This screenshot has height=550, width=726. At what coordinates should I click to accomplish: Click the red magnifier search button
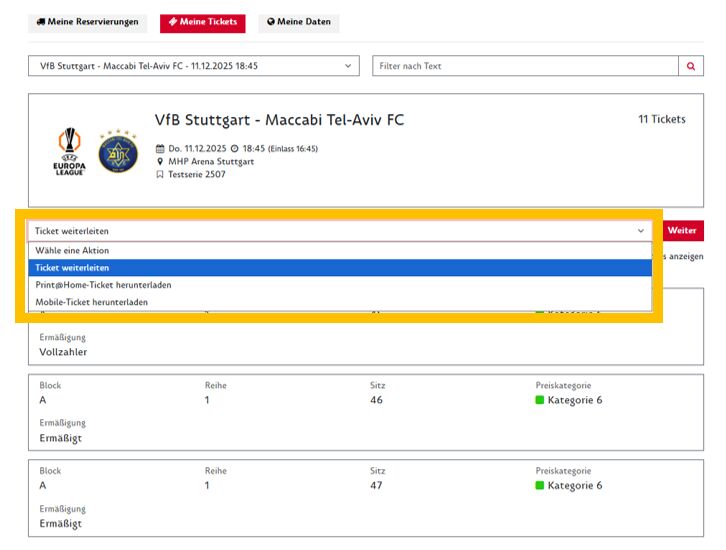point(690,66)
